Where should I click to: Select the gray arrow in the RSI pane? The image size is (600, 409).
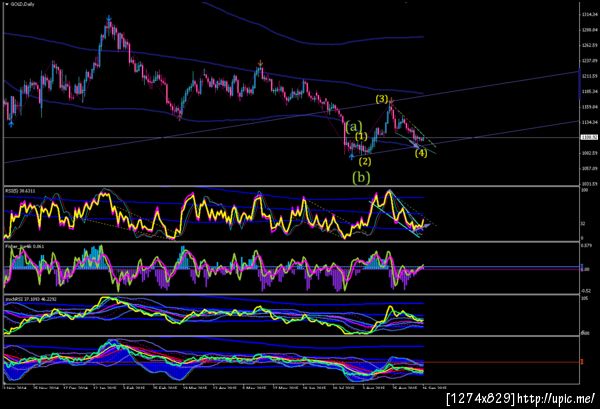pyautogui.click(x=425, y=226)
